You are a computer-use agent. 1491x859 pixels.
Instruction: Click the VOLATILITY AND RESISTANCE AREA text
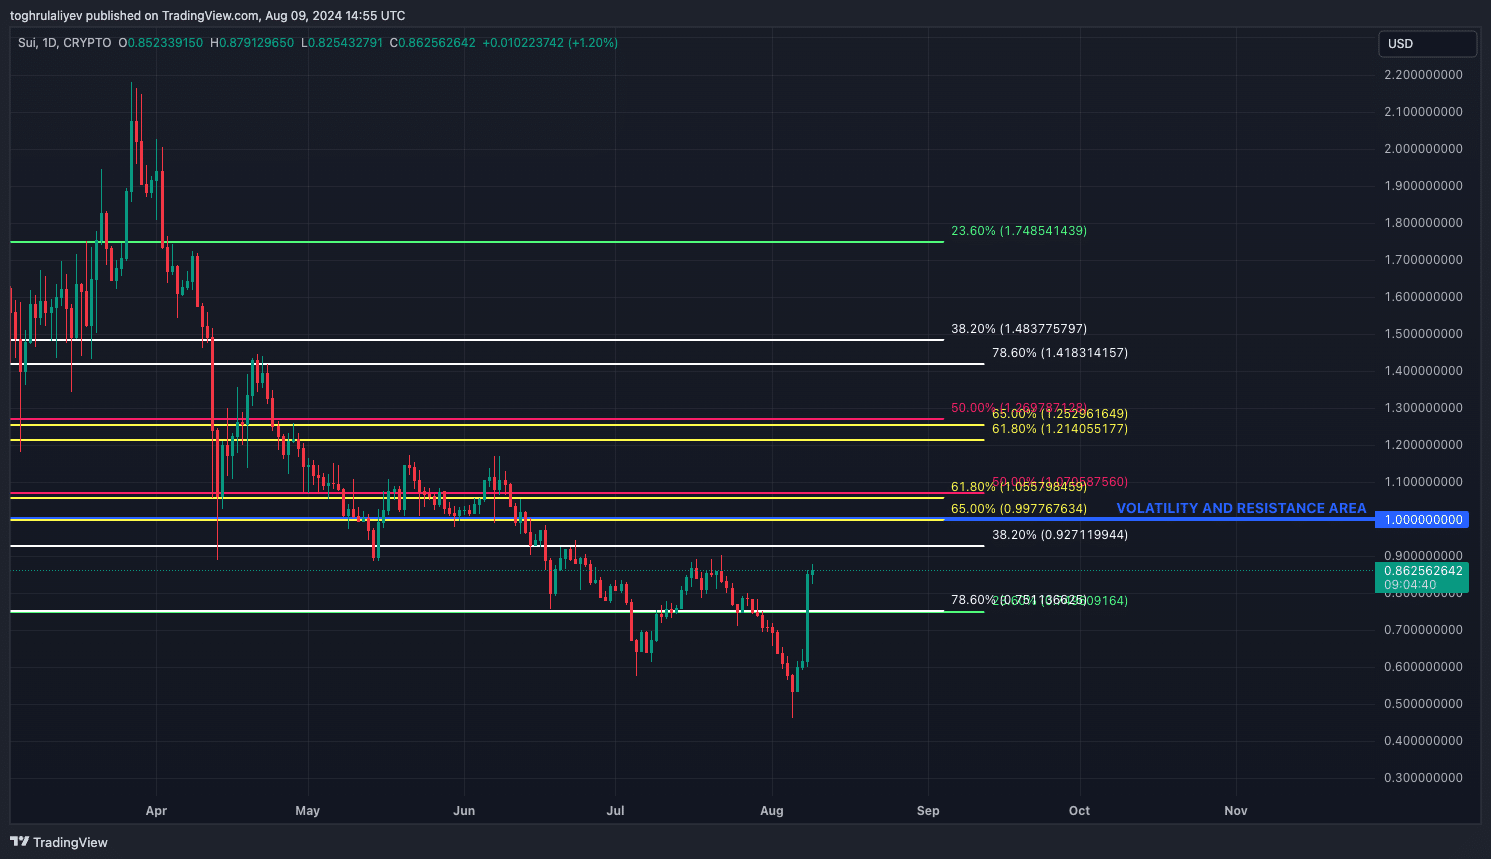point(1241,508)
